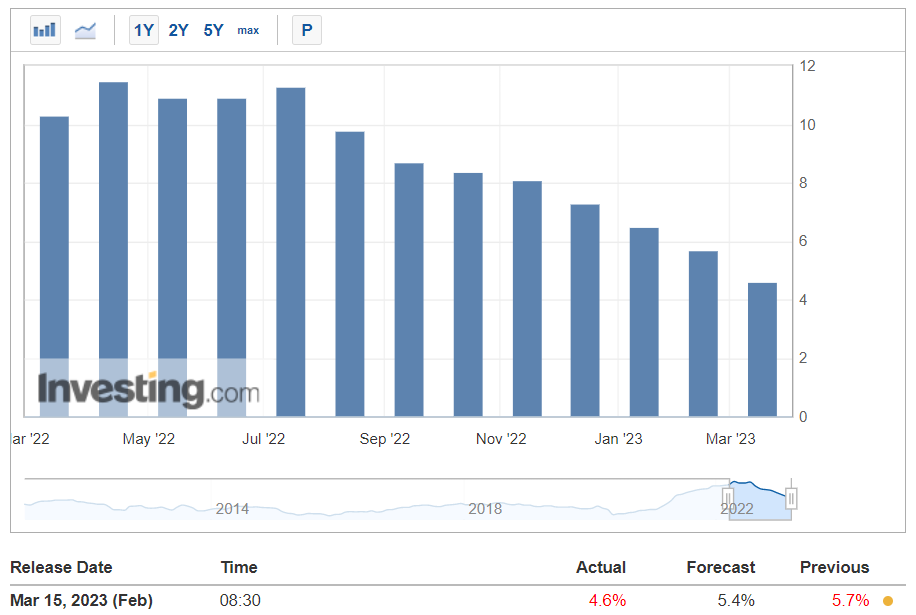916x615 pixels.
Task: Click the Forecast column header
Action: coord(720,567)
